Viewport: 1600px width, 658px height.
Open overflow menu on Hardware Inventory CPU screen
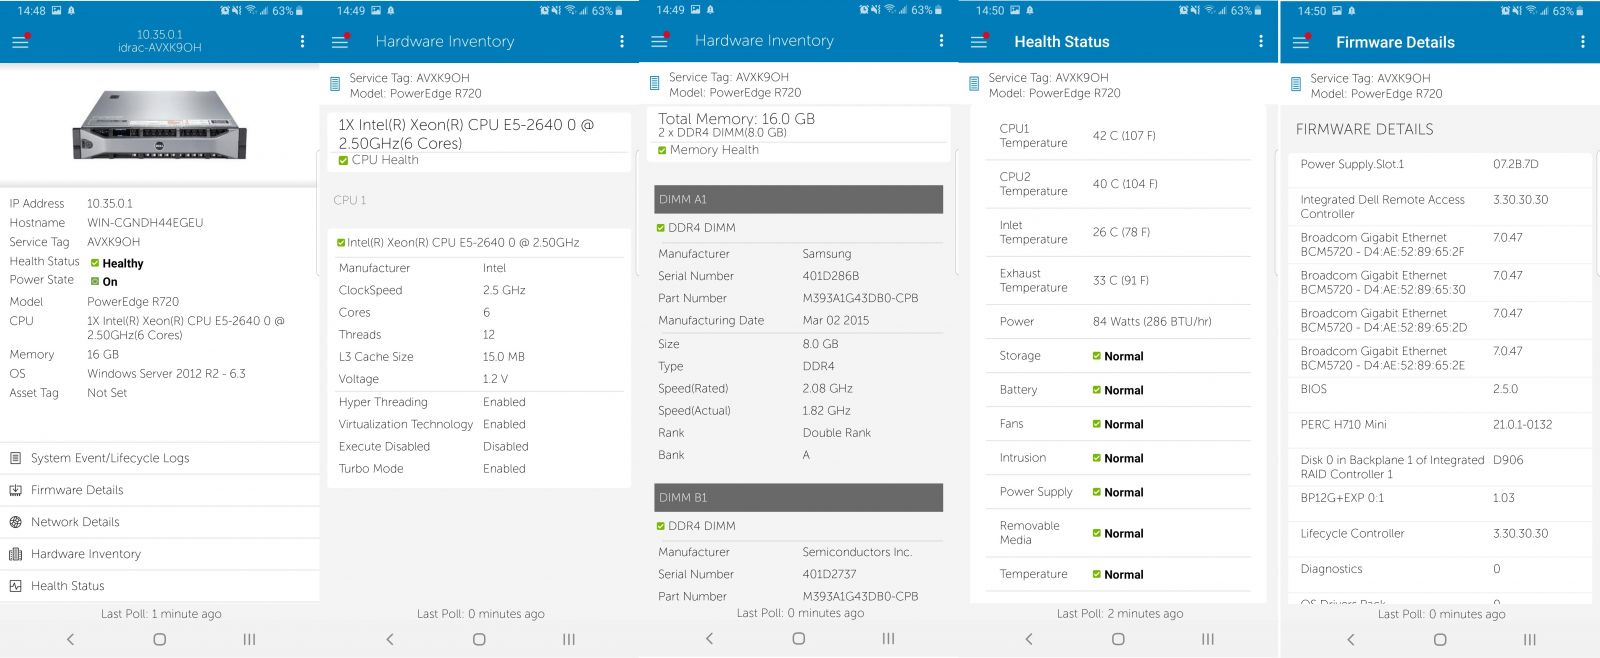(621, 42)
